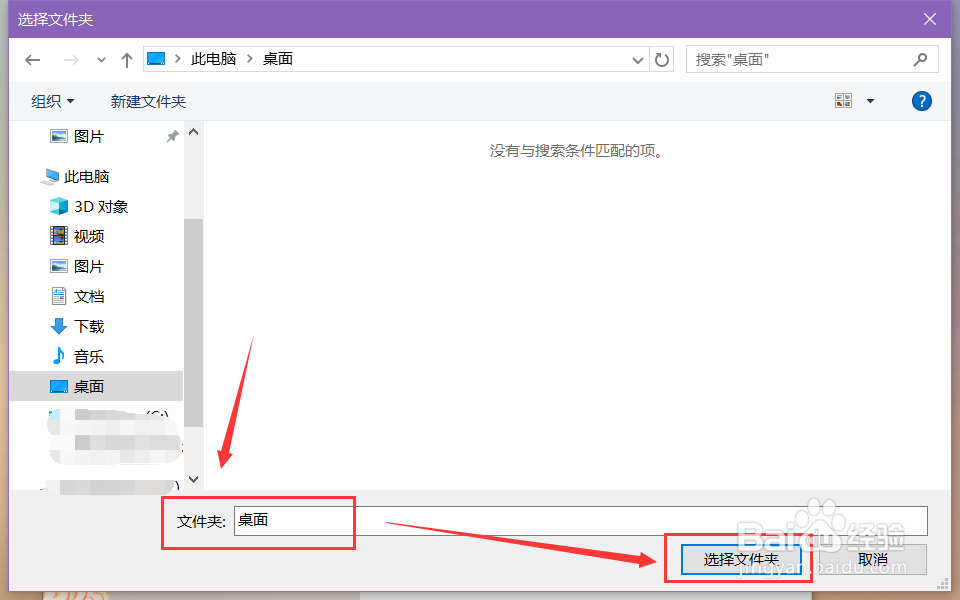The image size is (960, 600).
Task: Click the back navigation arrow
Action: tap(32, 59)
